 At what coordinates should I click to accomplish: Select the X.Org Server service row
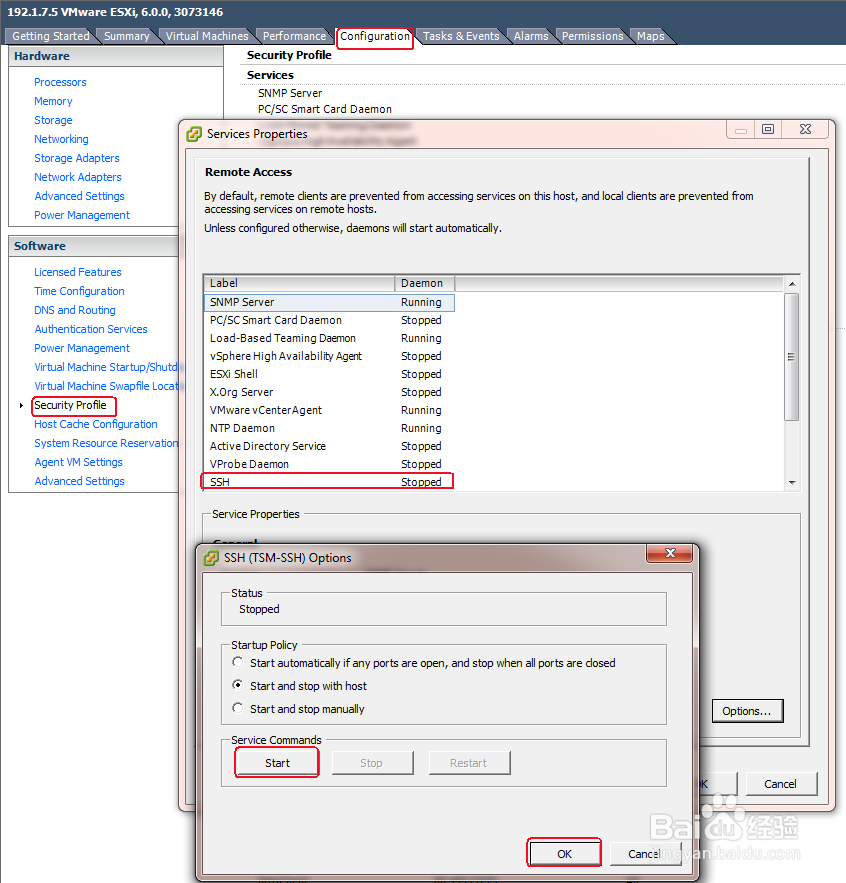(x=329, y=393)
